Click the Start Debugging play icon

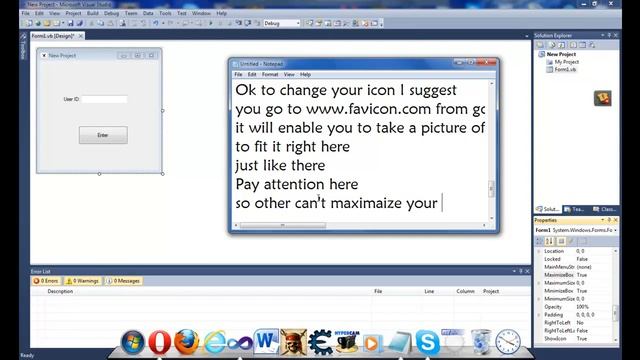[x=211, y=23]
